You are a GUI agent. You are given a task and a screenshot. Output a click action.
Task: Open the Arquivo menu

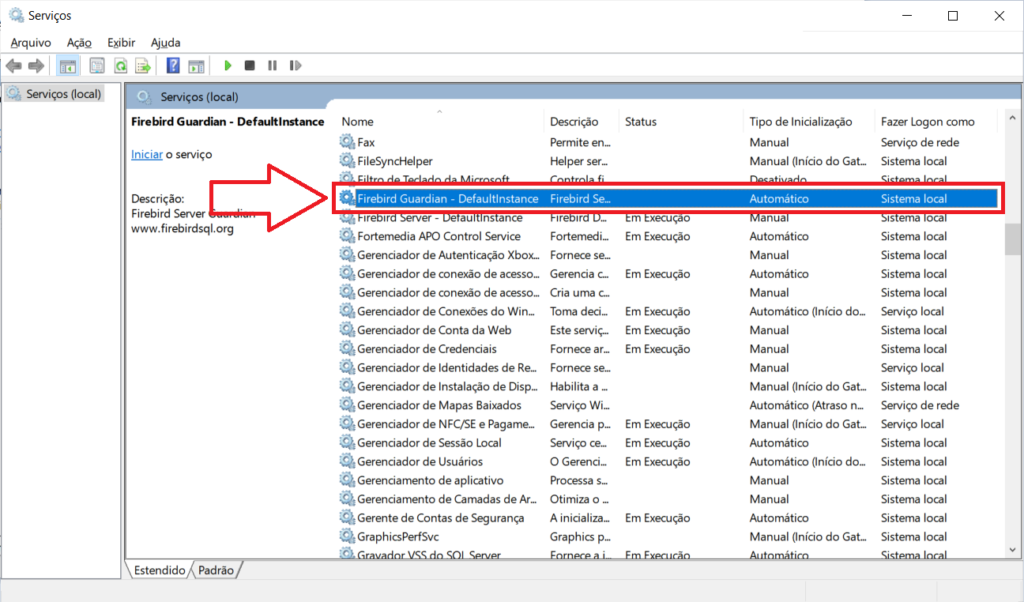point(30,42)
